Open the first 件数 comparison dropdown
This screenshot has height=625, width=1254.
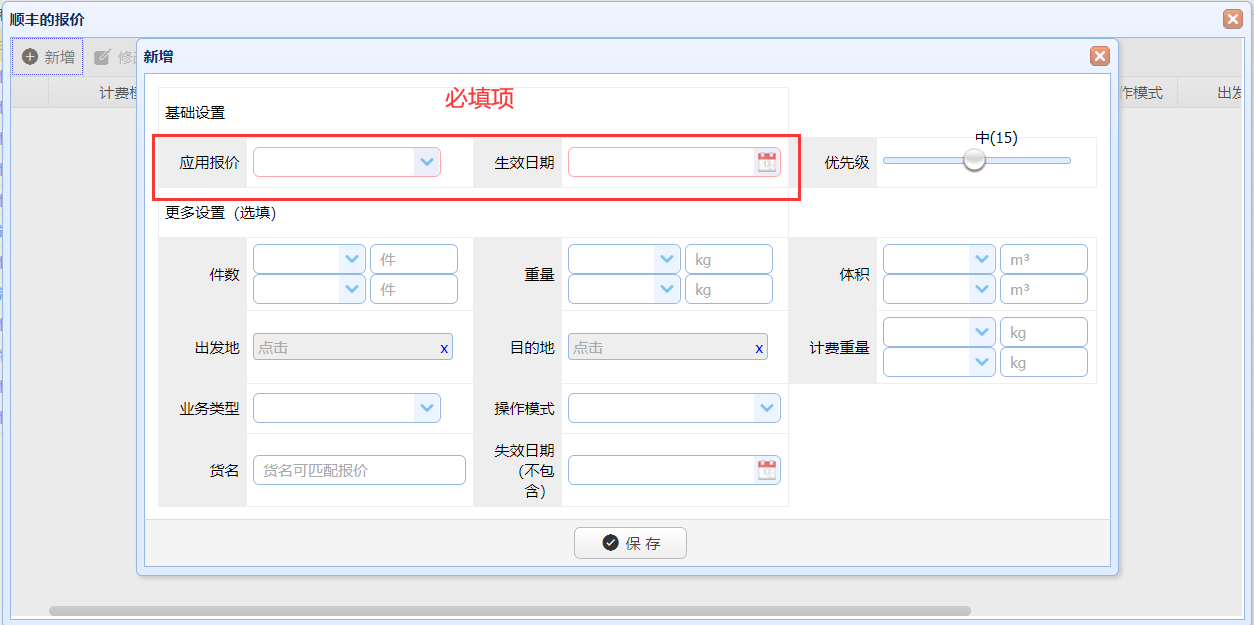[352, 259]
